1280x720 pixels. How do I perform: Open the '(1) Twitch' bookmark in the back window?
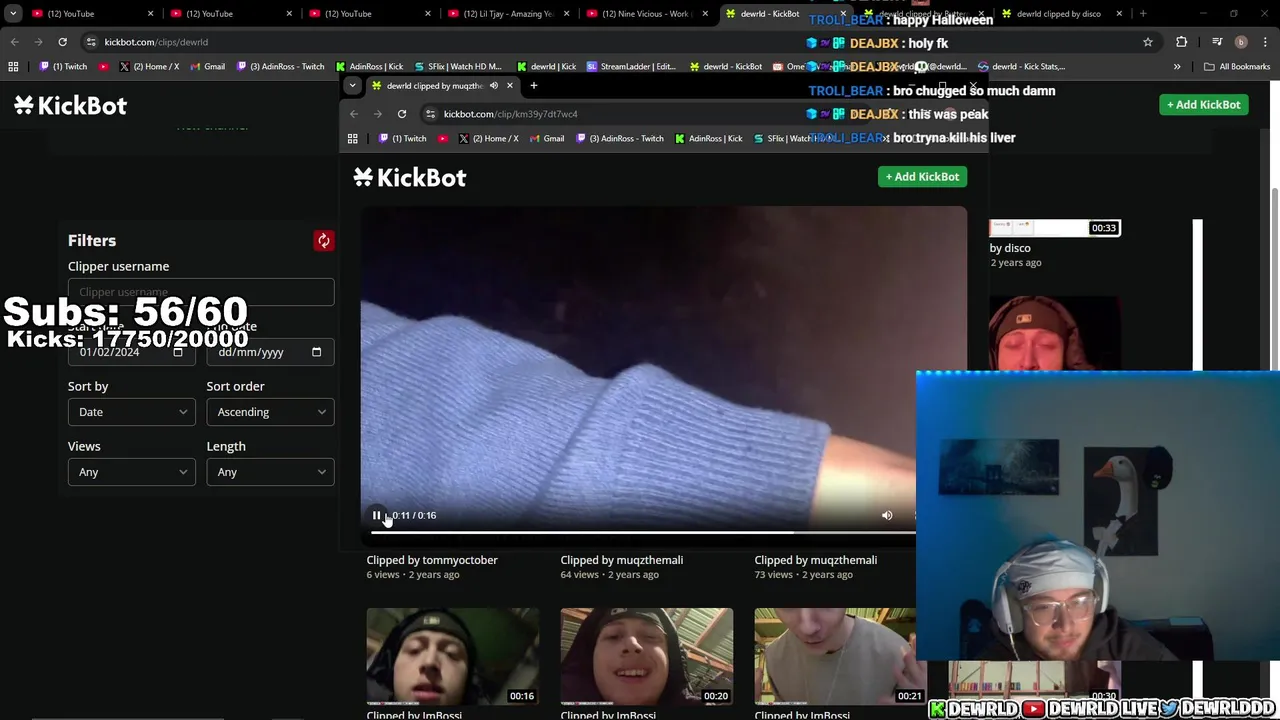tap(63, 67)
